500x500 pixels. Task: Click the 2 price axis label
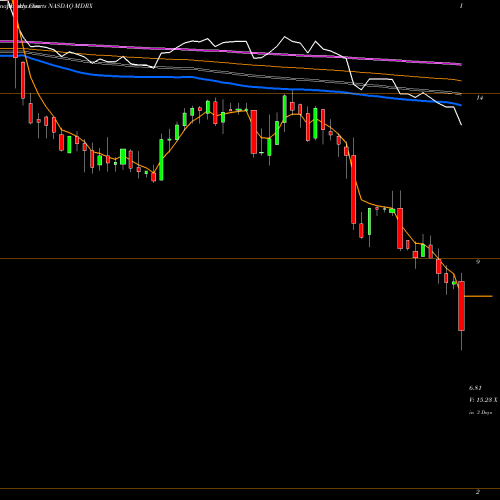point(478,492)
